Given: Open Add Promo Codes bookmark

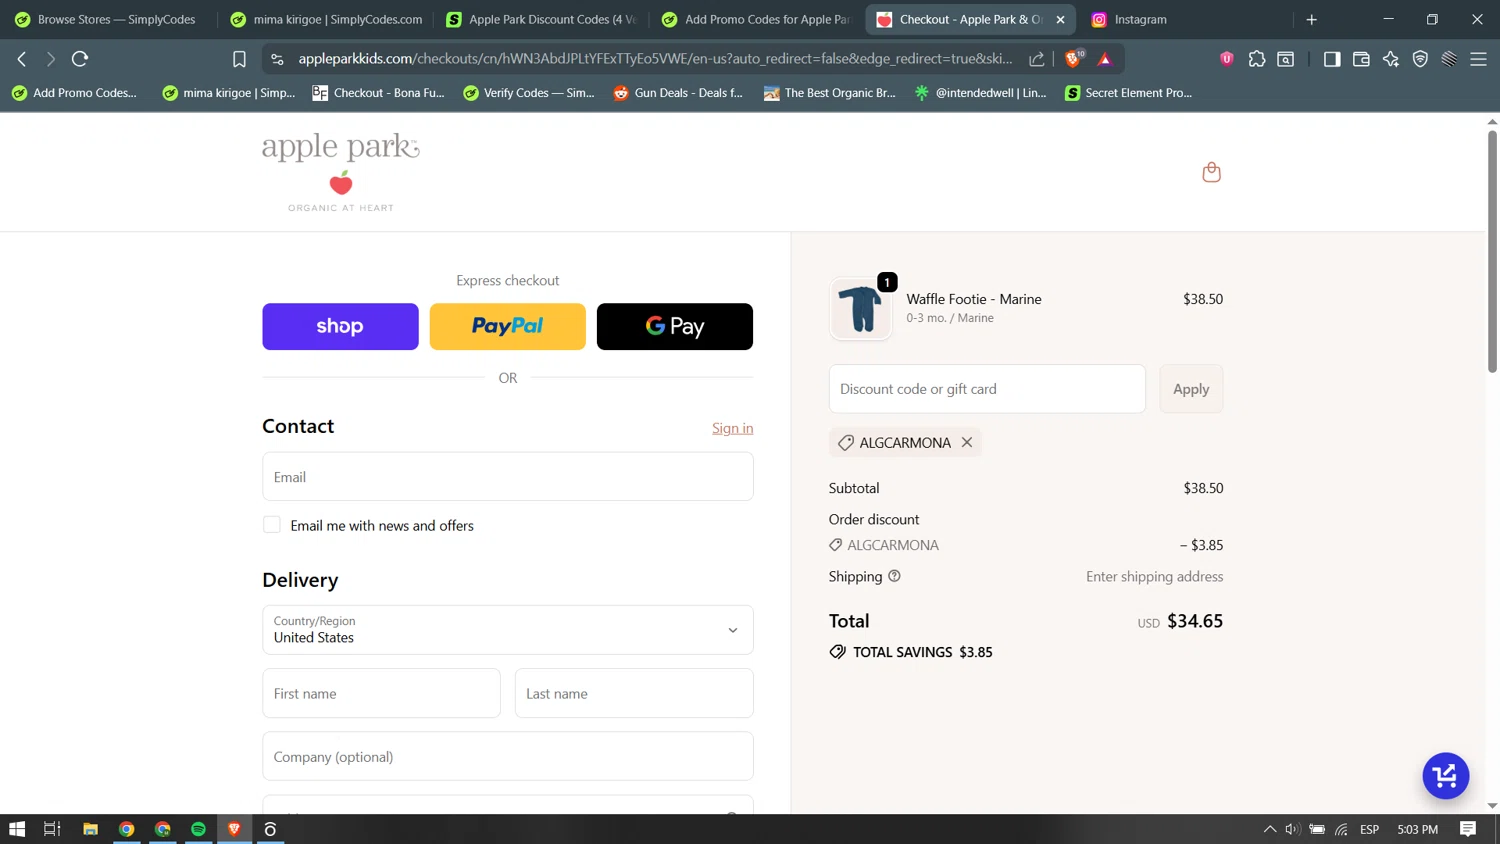Looking at the screenshot, I should click(75, 93).
